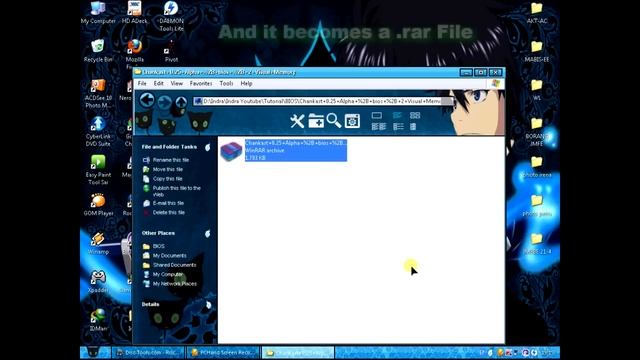The height and width of the screenshot is (360, 640).
Task: Open the AKT-AC desktop folder
Action: 537,13
